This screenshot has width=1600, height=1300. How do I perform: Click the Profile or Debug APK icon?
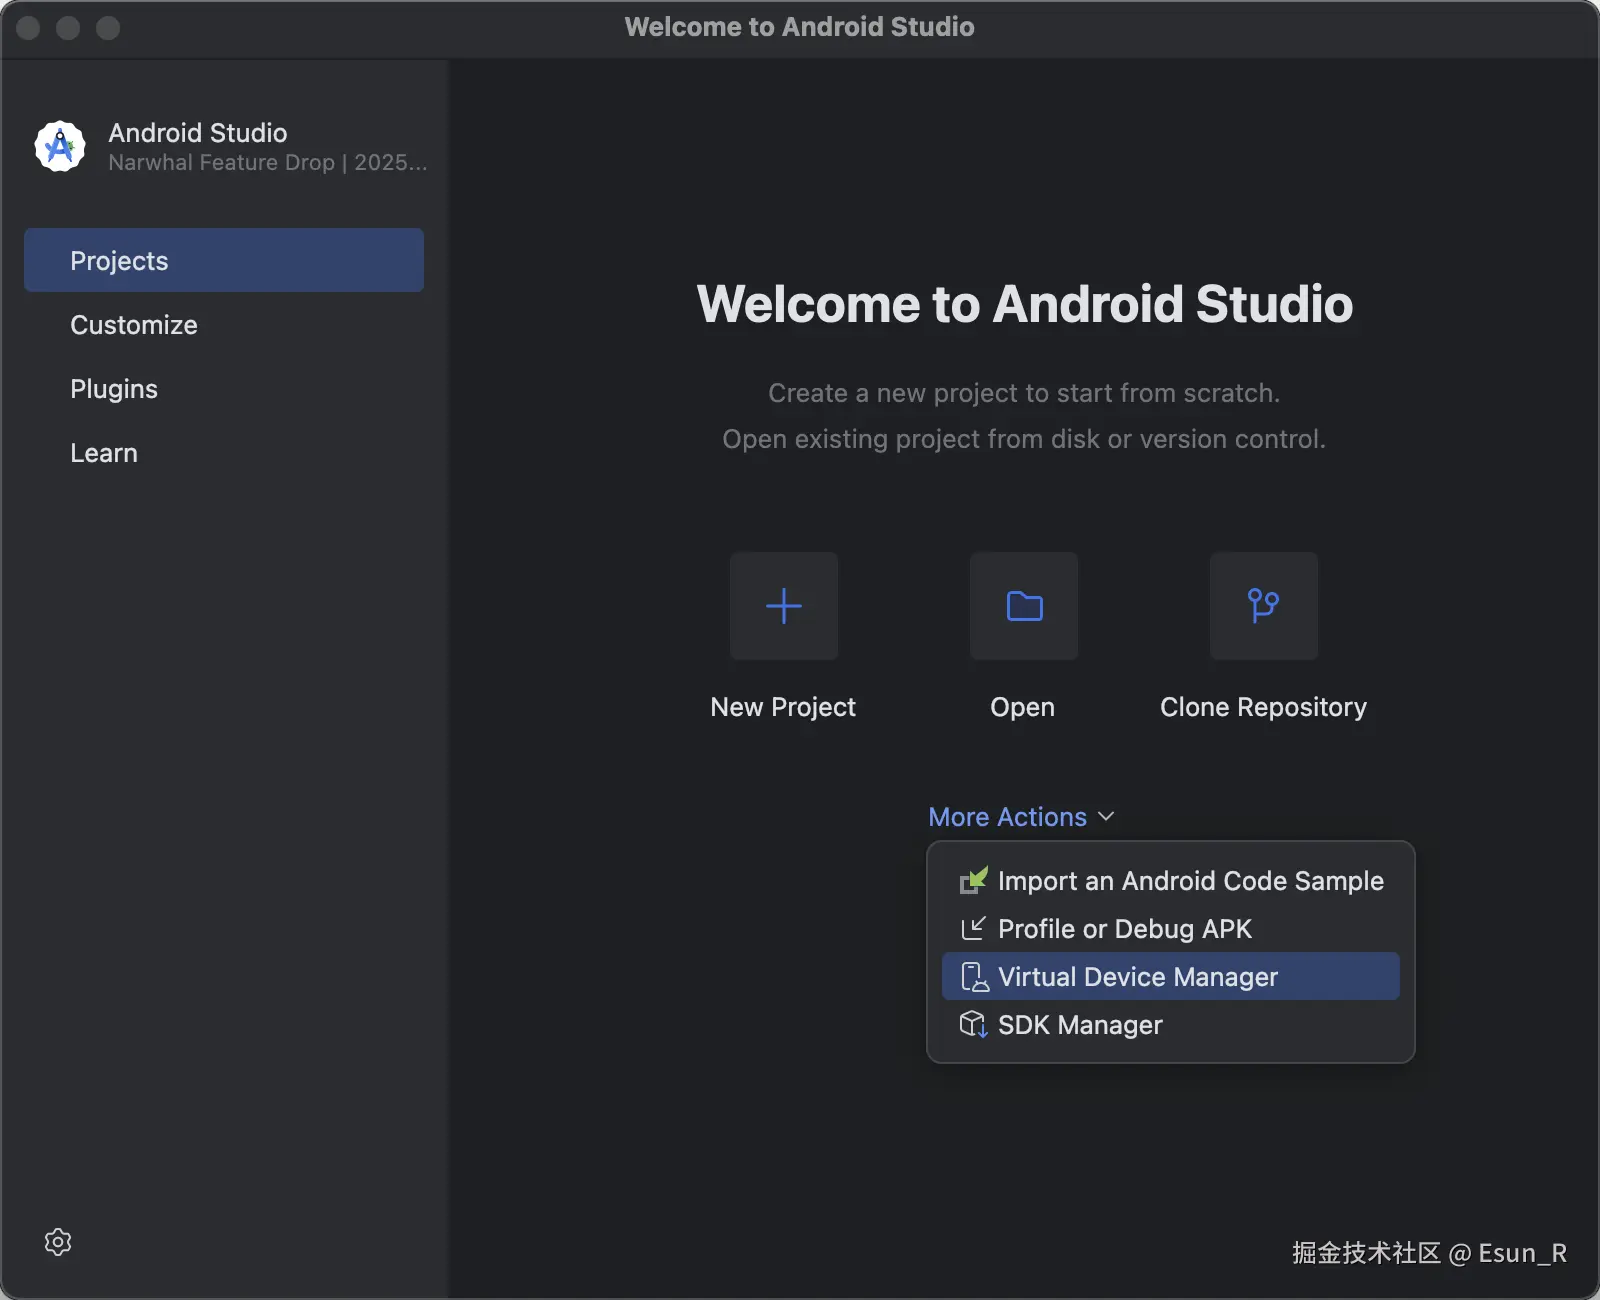point(974,929)
